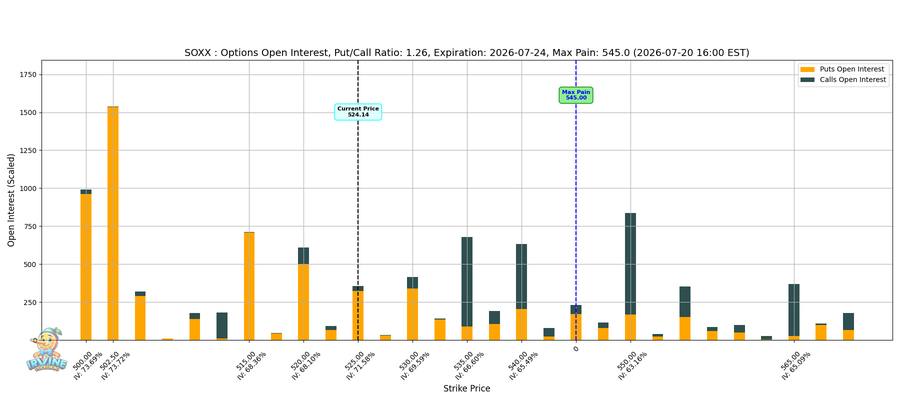Click the dark calls segment of the 540.00 bar
Image resolution: width=900 pixels, height=400 pixels.
click(x=521, y=277)
